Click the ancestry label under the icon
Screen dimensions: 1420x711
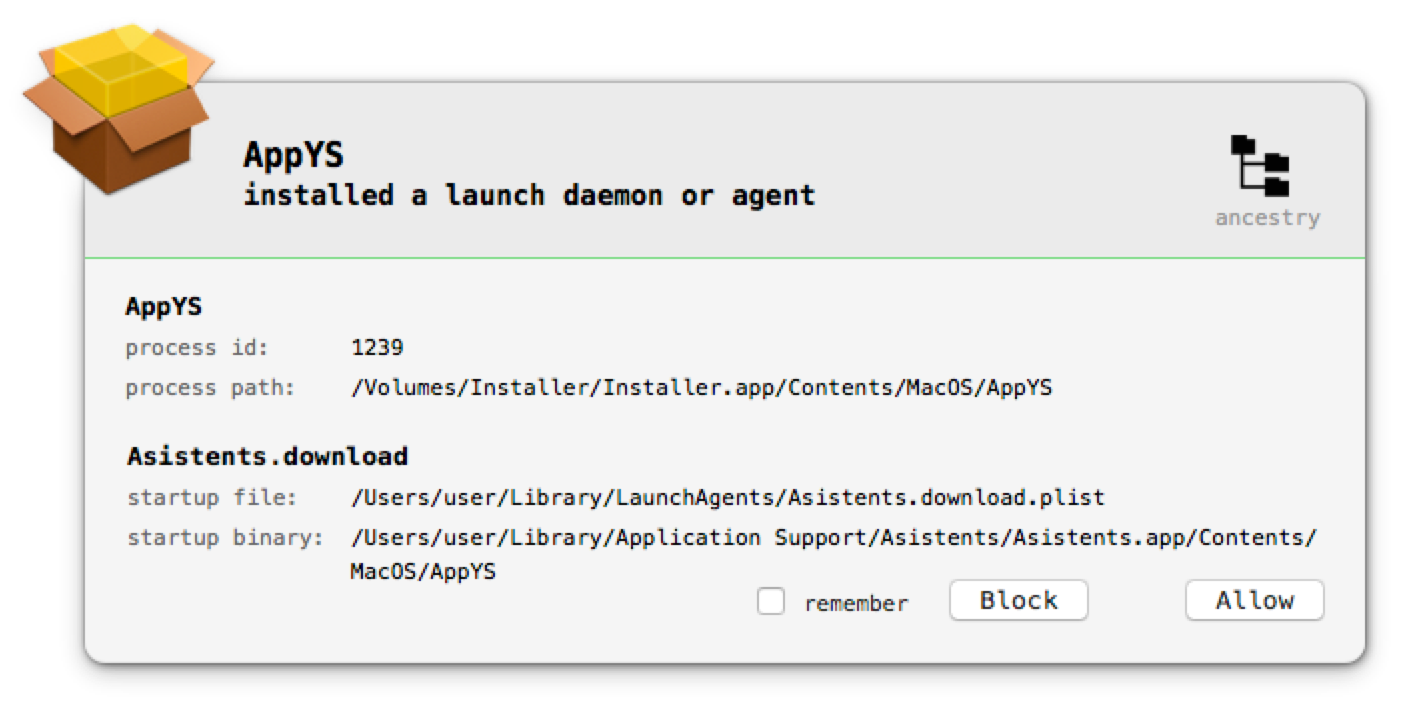pos(1267,218)
